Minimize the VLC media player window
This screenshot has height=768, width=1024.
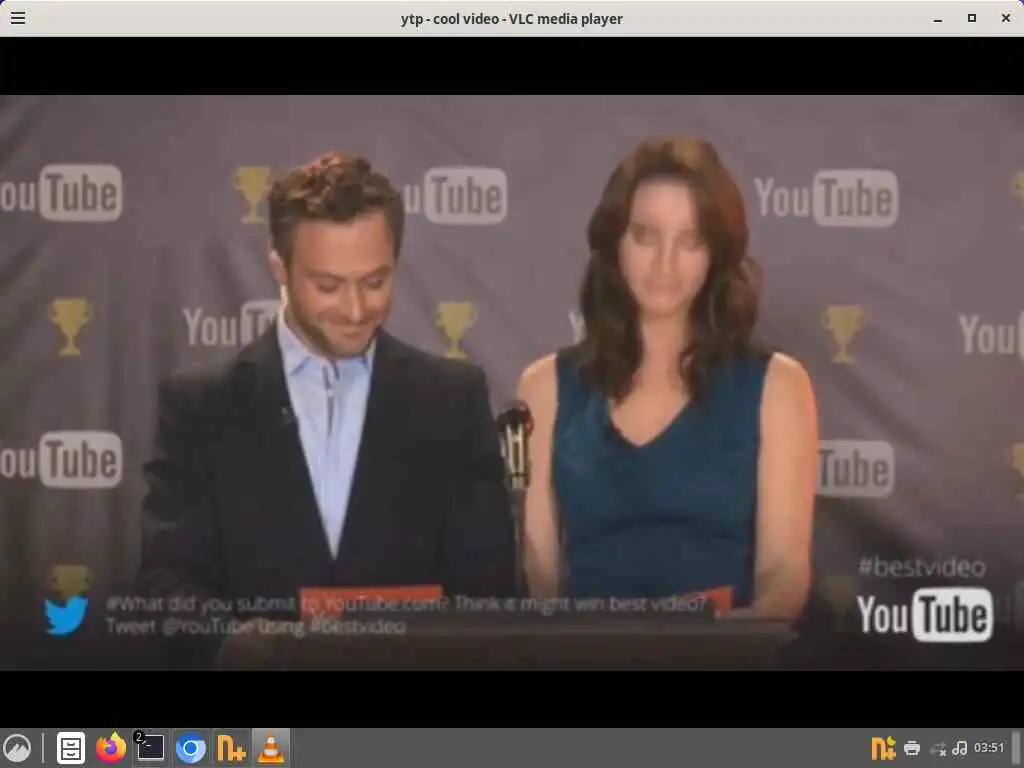coord(938,19)
